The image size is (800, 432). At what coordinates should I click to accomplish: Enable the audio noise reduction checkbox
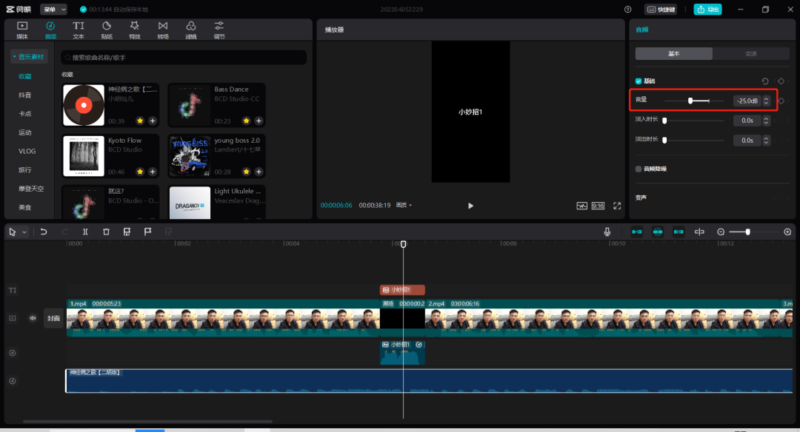(639, 169)
